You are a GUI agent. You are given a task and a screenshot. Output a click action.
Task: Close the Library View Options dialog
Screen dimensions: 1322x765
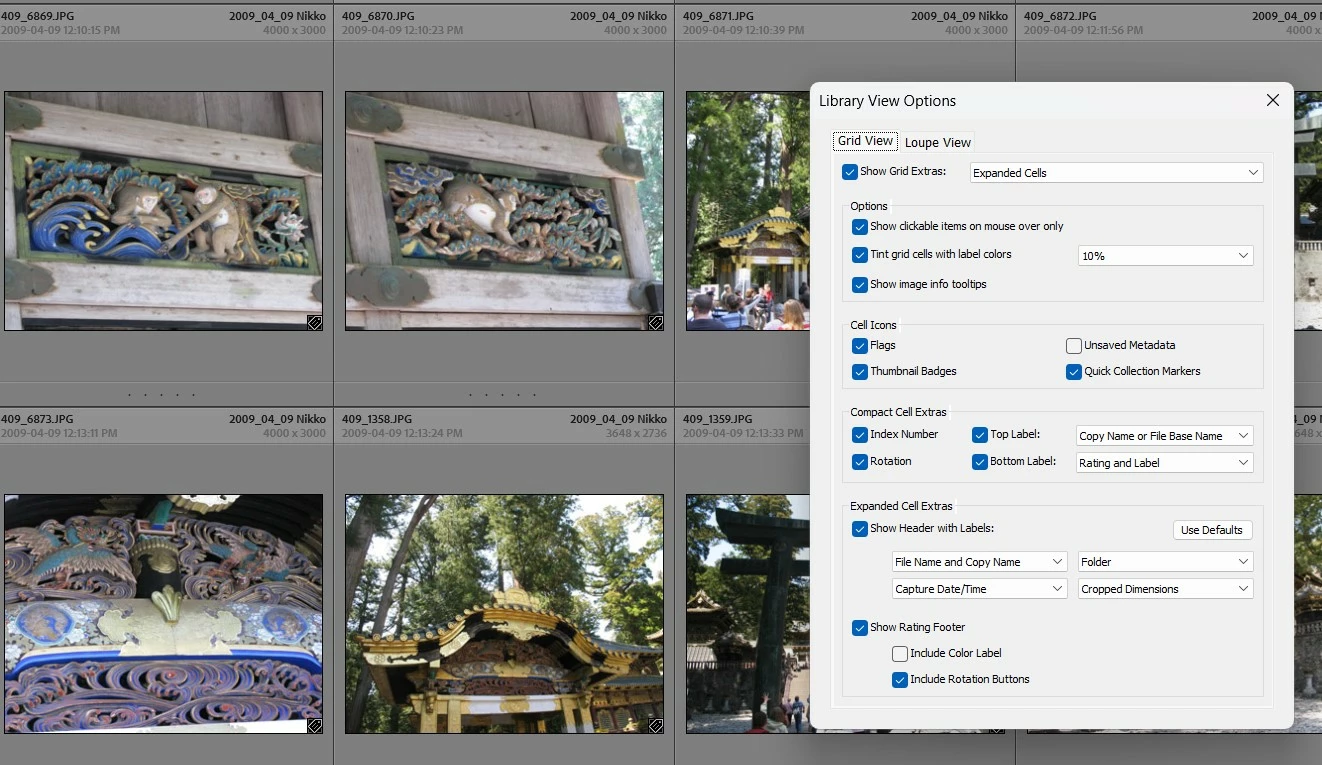pyautogui.click(x=1272, y=100)
